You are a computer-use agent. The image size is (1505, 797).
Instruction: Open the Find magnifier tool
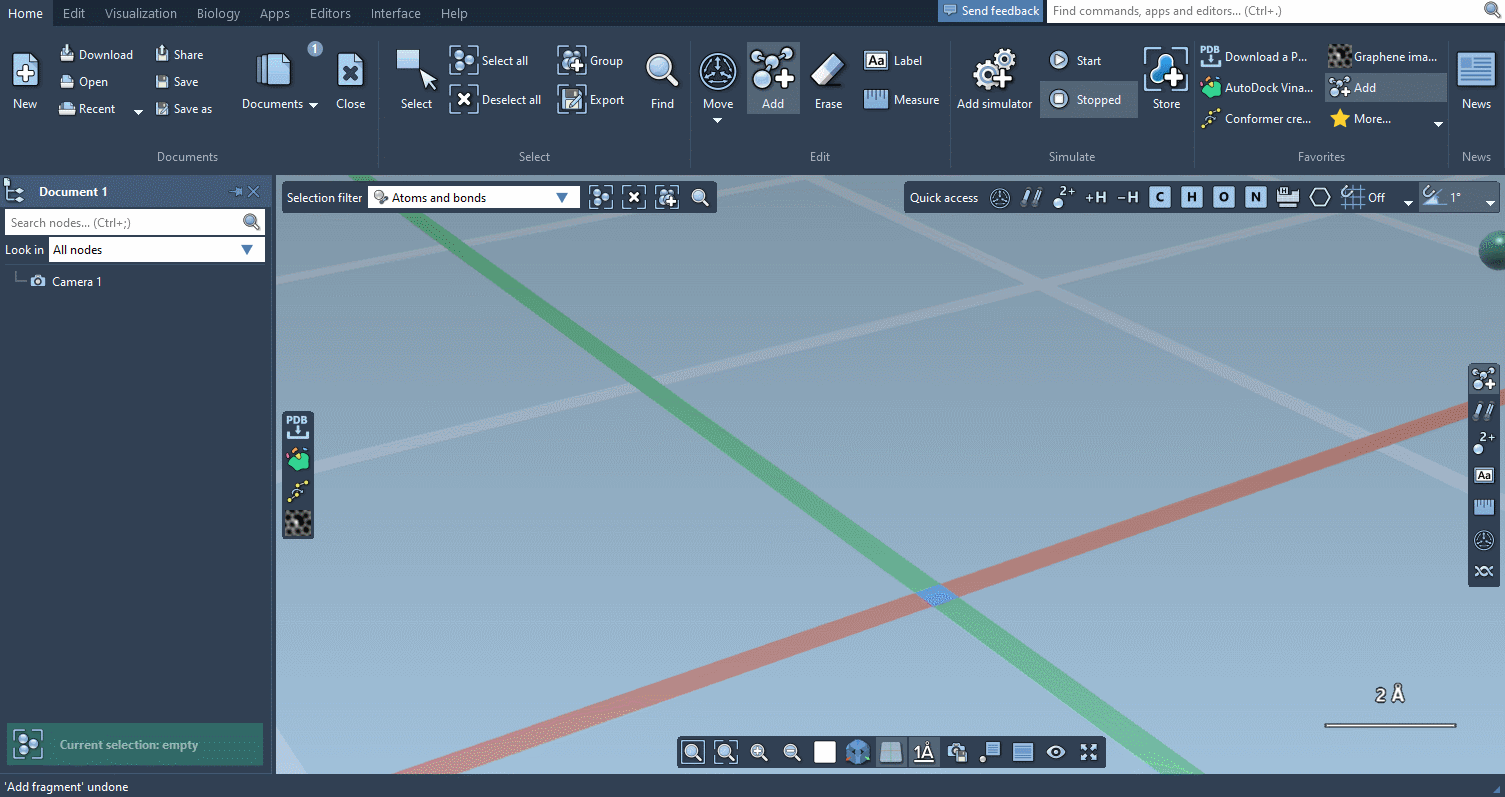(662, 78)
